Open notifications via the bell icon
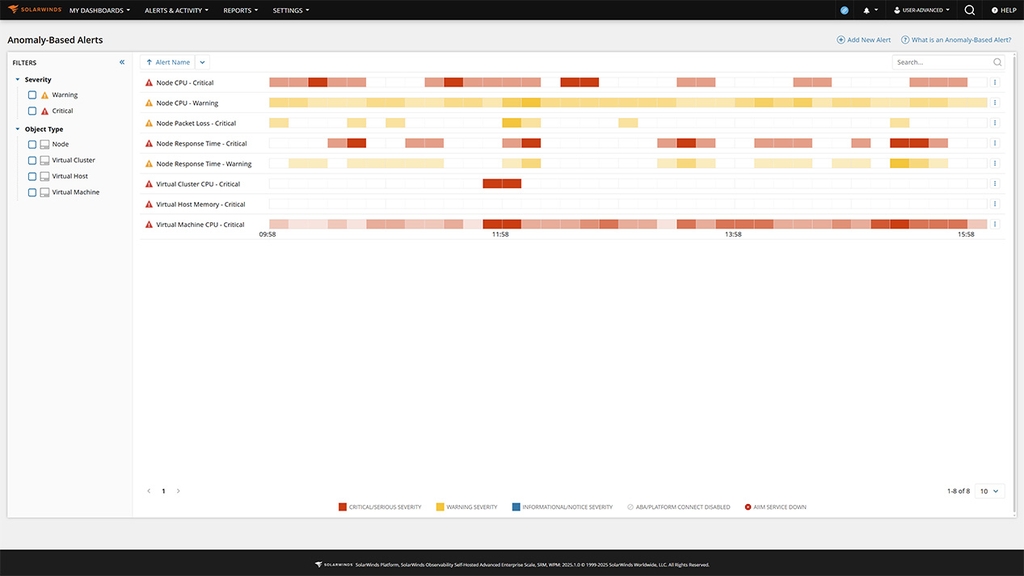The image size is (1024, 576). coord(865,9)
